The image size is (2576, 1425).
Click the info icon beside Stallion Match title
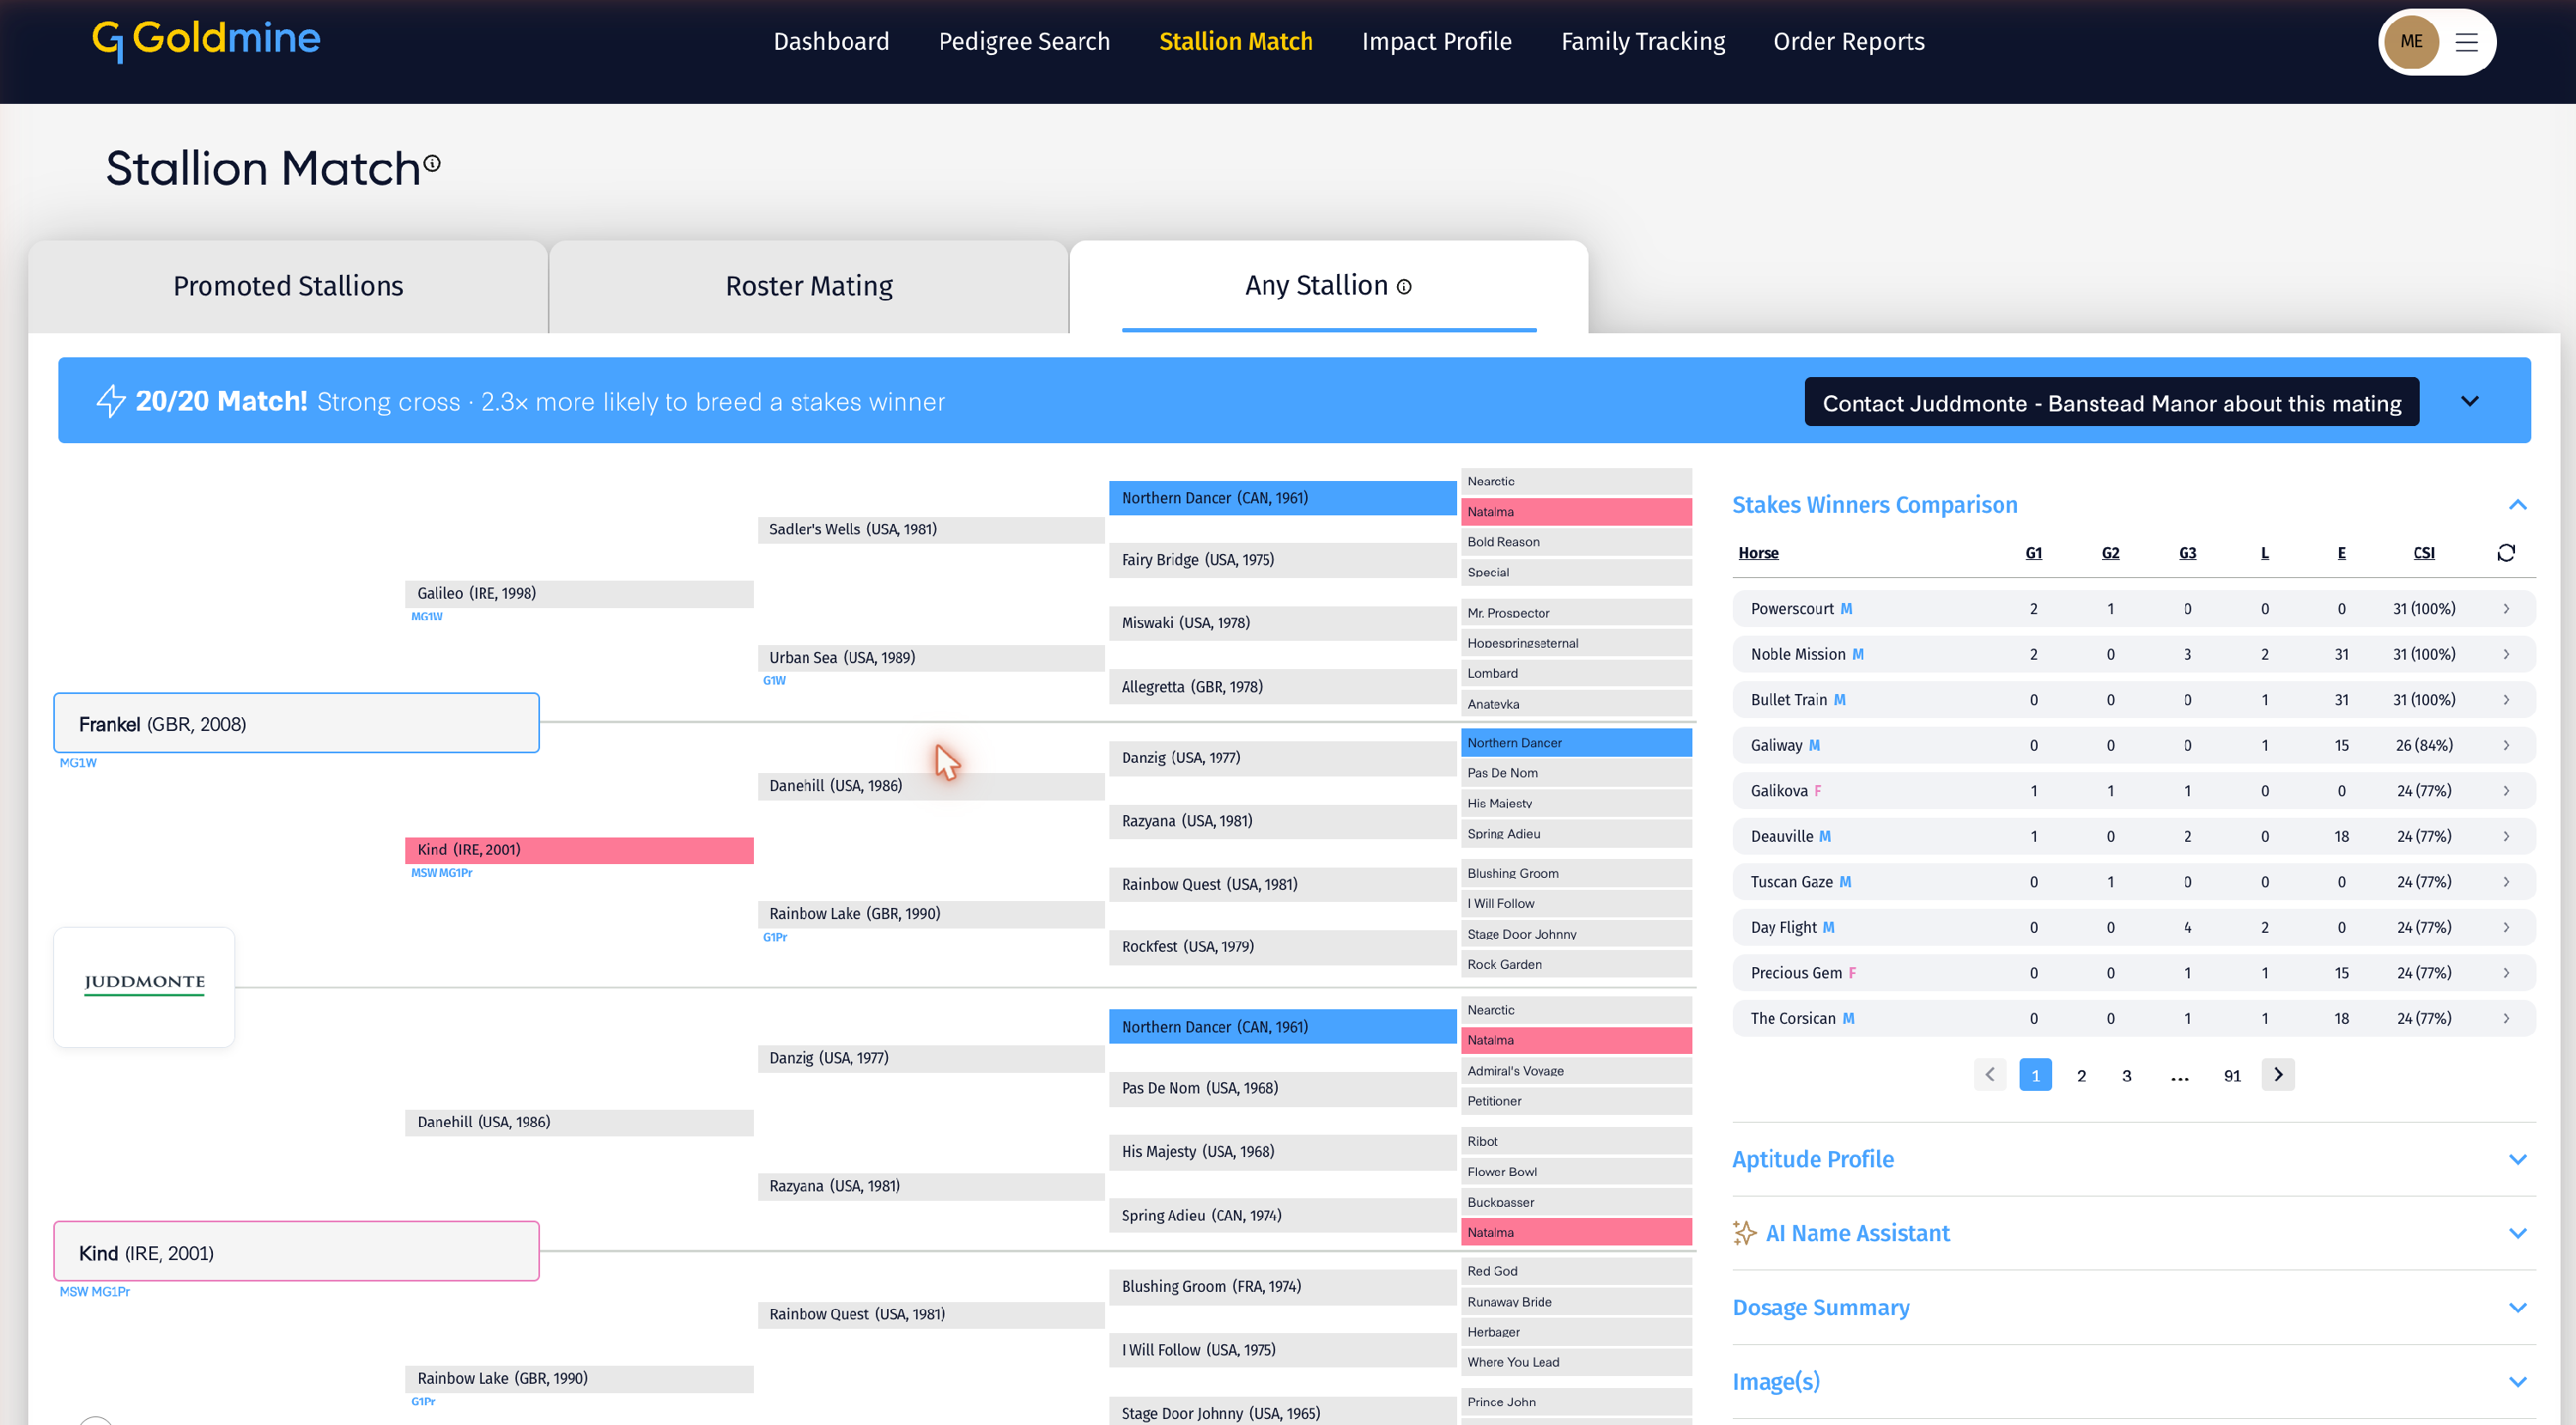tap(432, 163)
